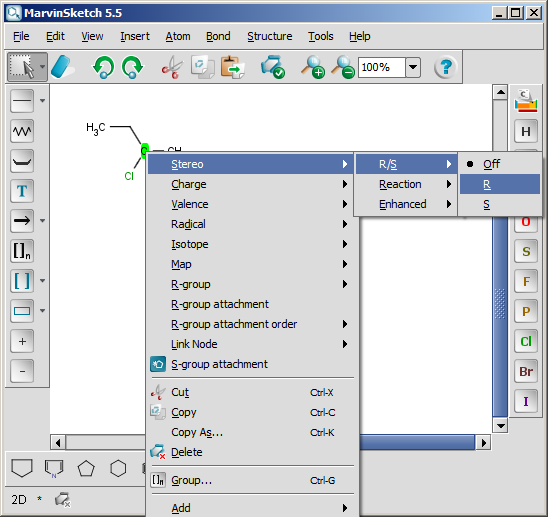Click the Cut scissors toolbar icon

pos(172,67)
